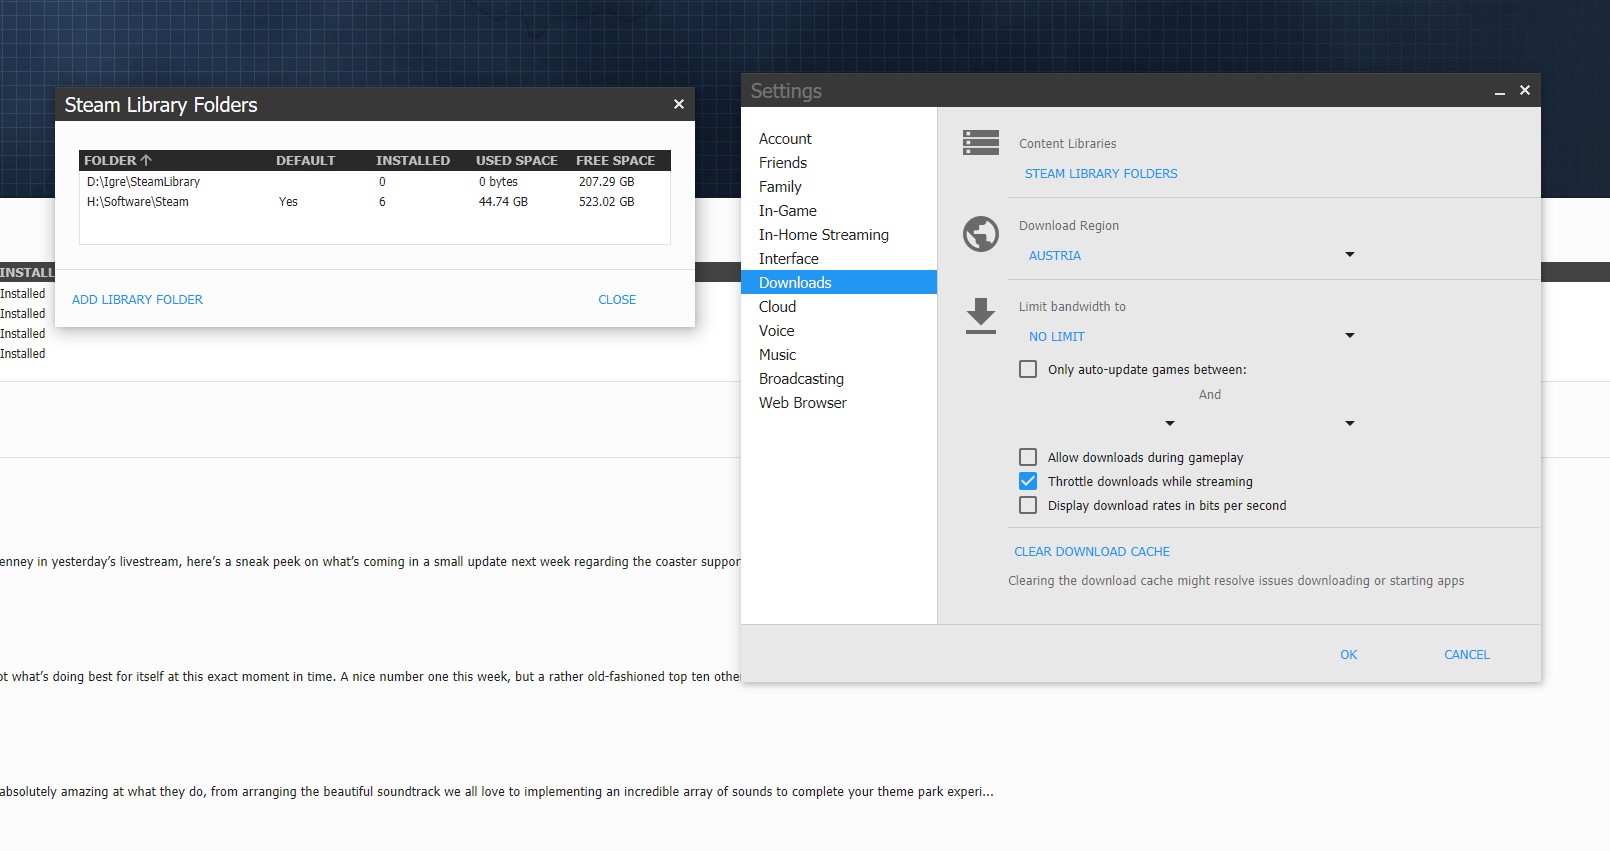
Task: Open the Interface settings section
Action: coord(838,259)
